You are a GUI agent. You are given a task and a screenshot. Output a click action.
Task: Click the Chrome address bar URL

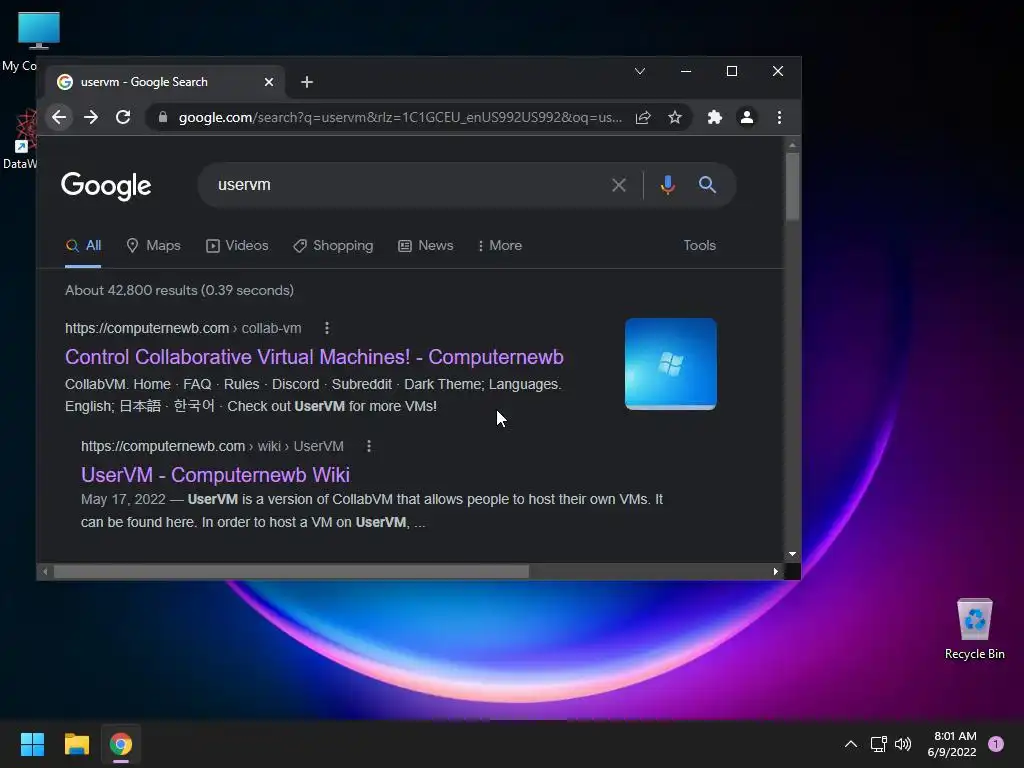[400, 118]
